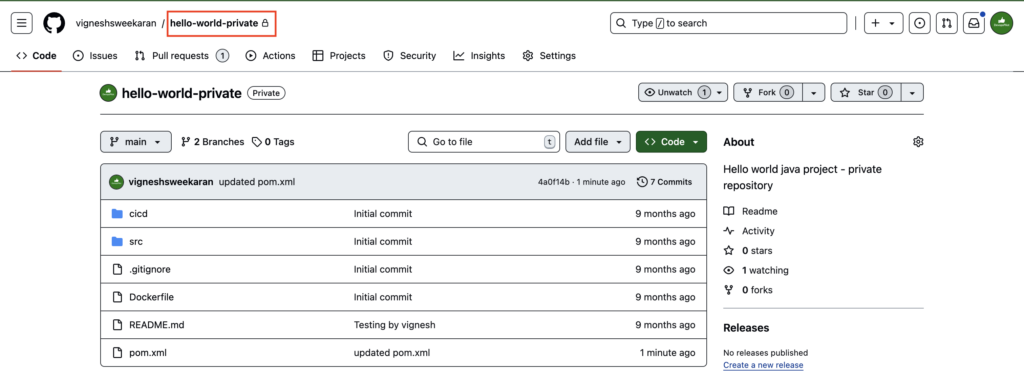Go to GitHub home via Octocat logo
Screen dimensions: 1024x377
(x=54, y=24)
